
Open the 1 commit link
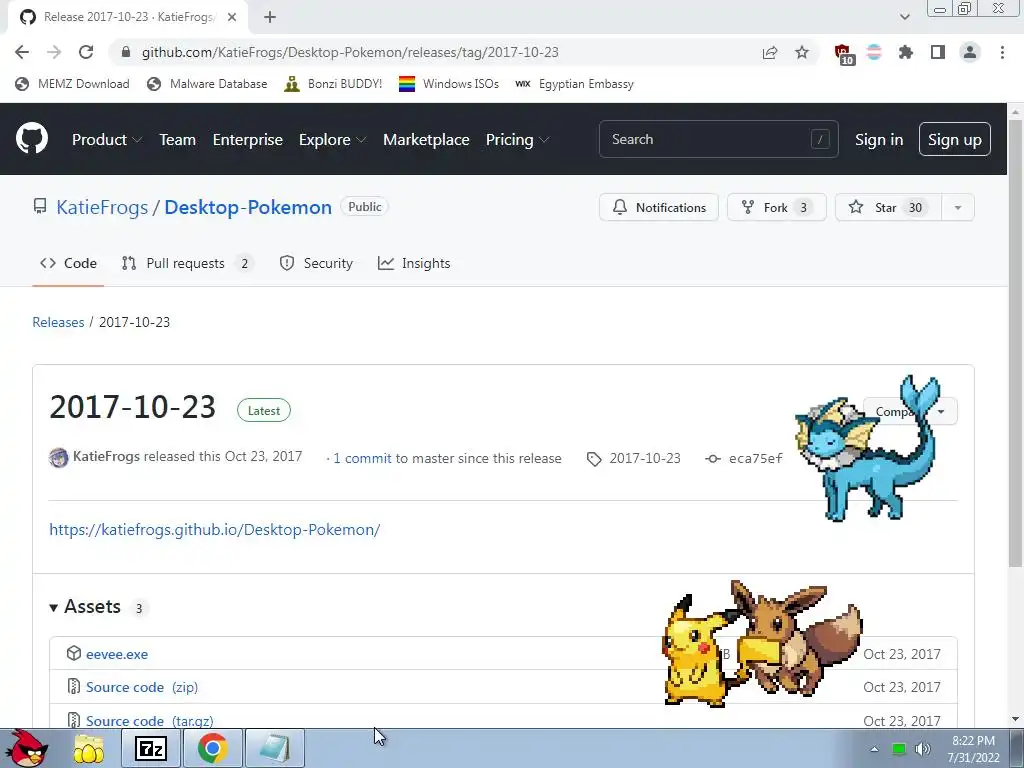pyautogui.click(x=362, y=458)
